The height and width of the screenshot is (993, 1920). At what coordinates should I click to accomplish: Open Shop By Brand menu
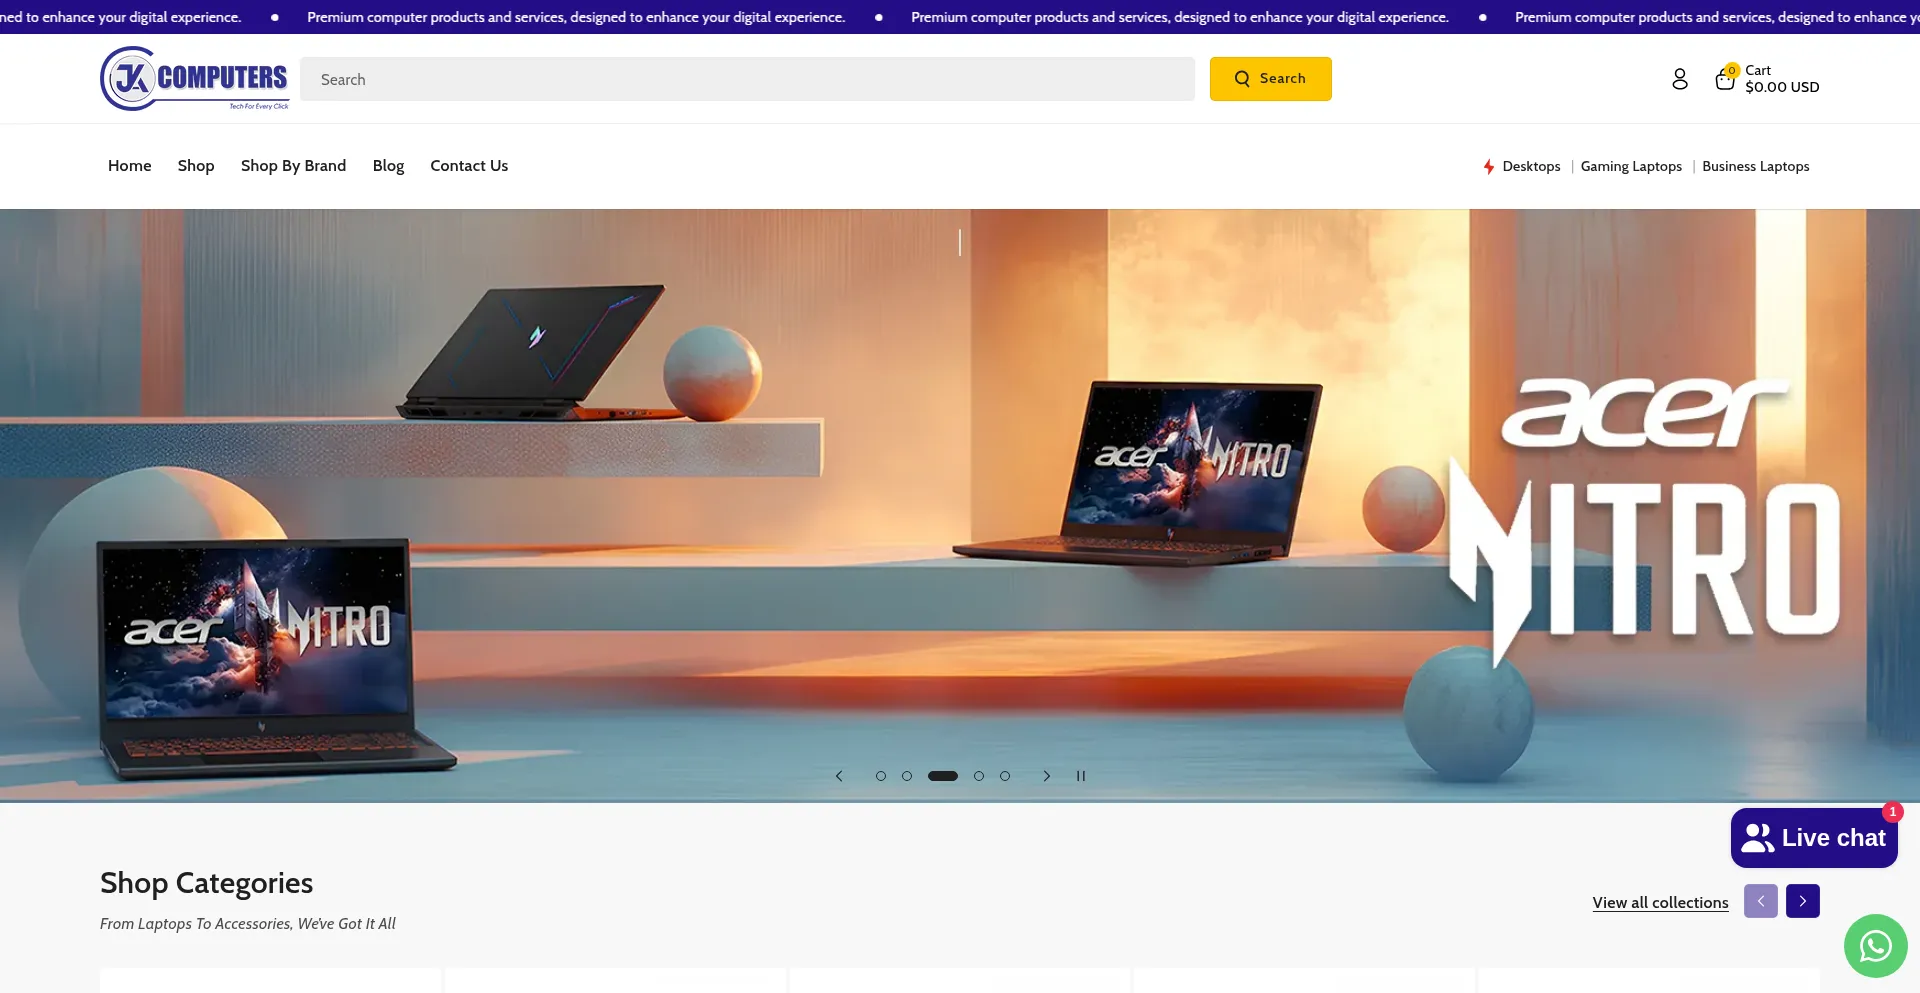[293, 166]
